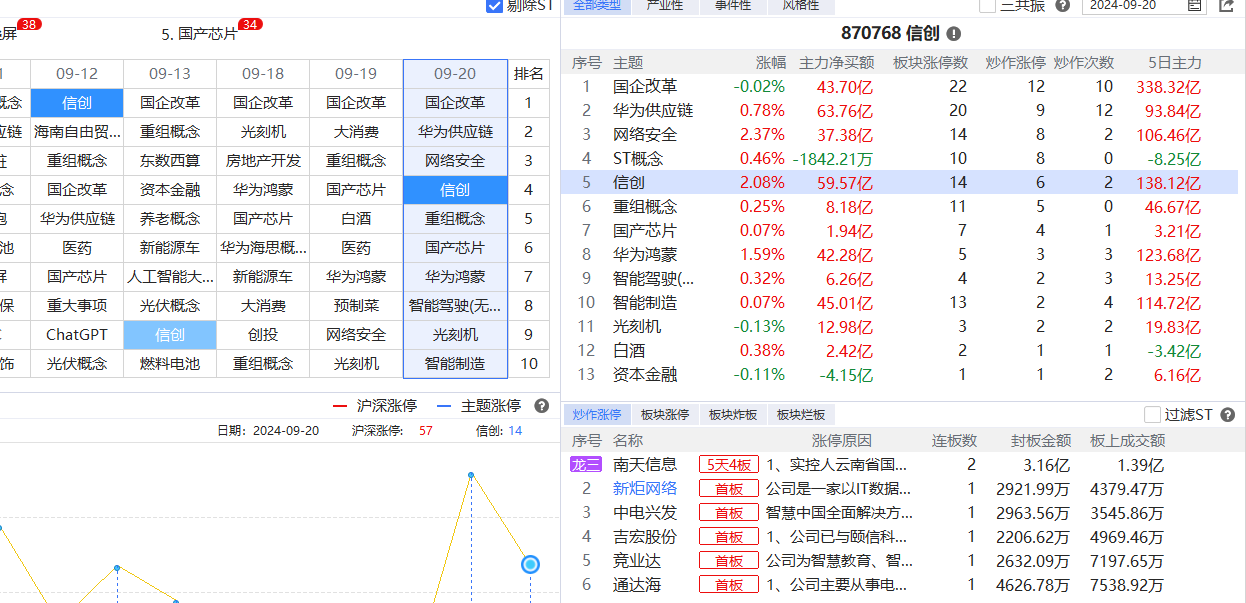Click the export/share icon at top right

click(x=1227, y=6)
